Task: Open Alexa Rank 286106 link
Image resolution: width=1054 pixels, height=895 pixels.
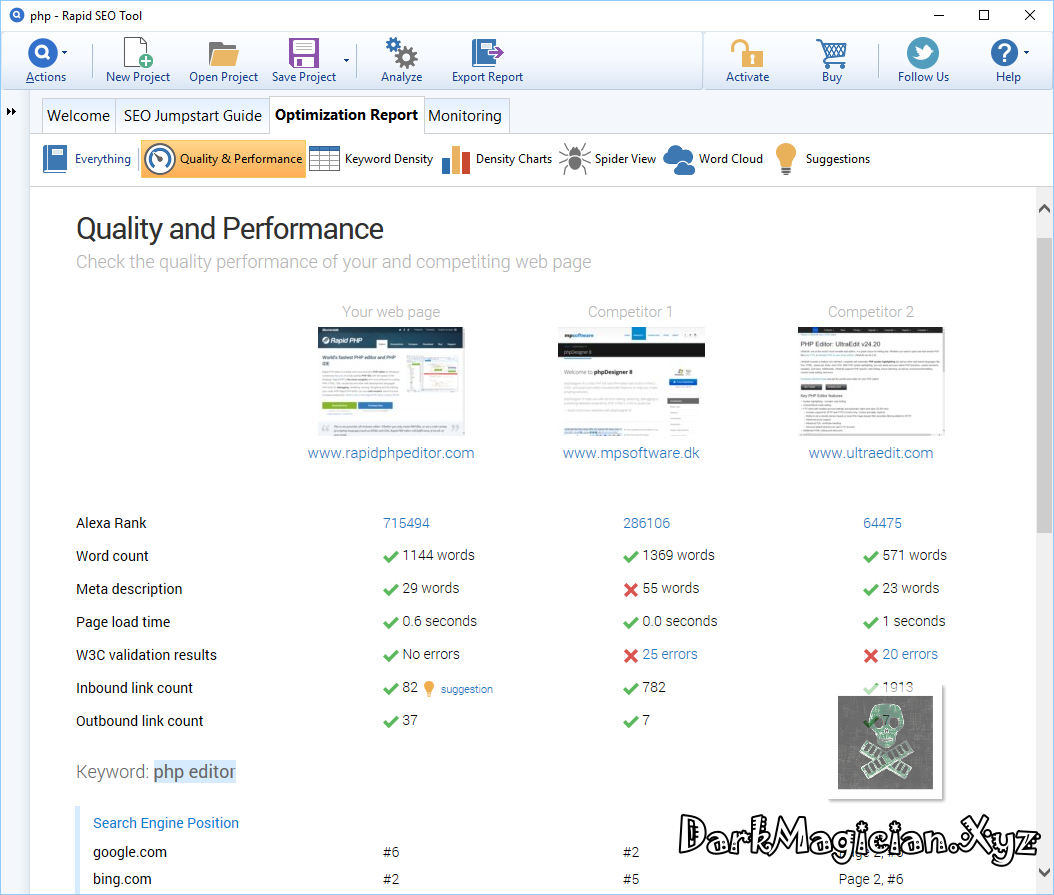Action: pyautogui.click(x=646, y=523)
